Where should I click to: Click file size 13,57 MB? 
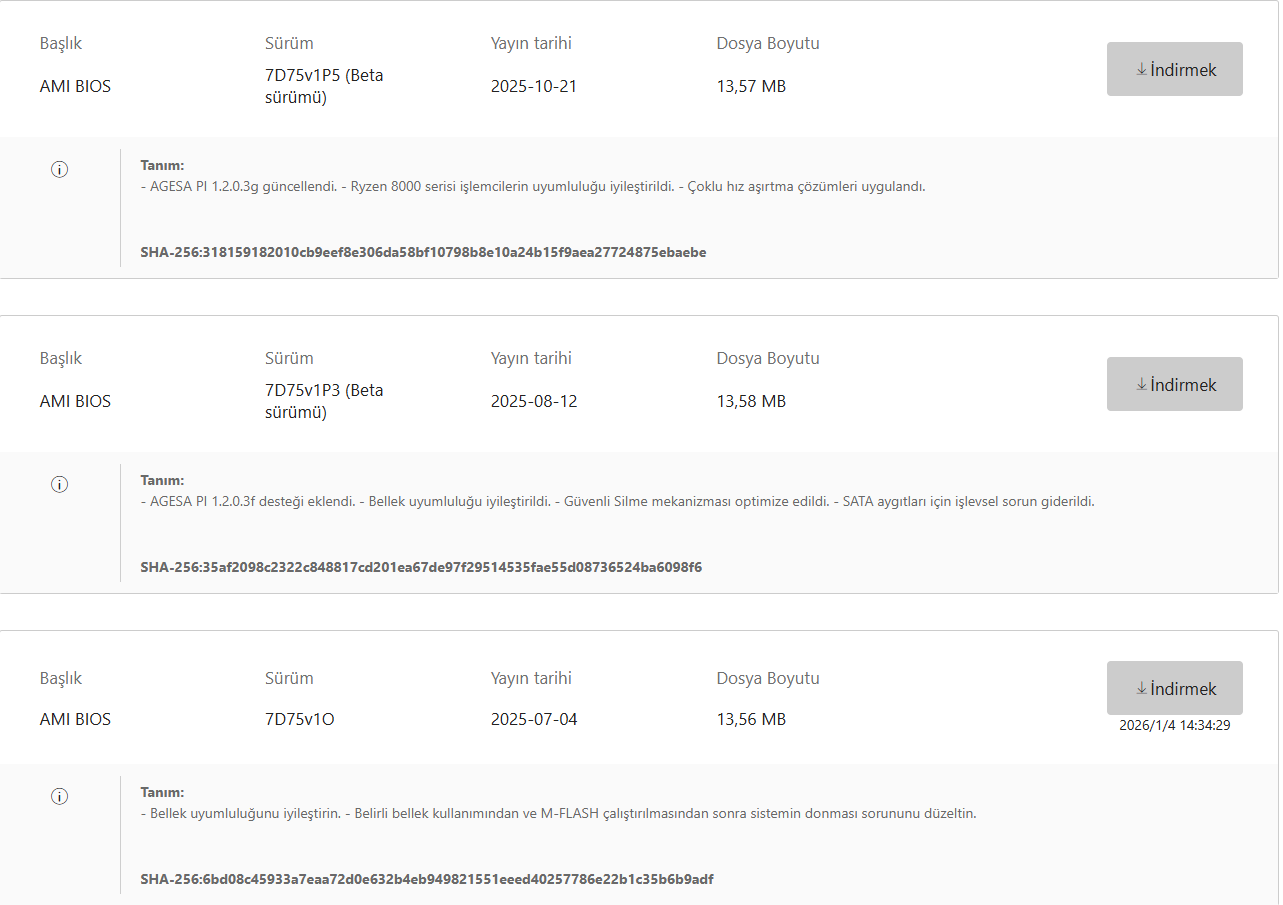coord(751,86)
